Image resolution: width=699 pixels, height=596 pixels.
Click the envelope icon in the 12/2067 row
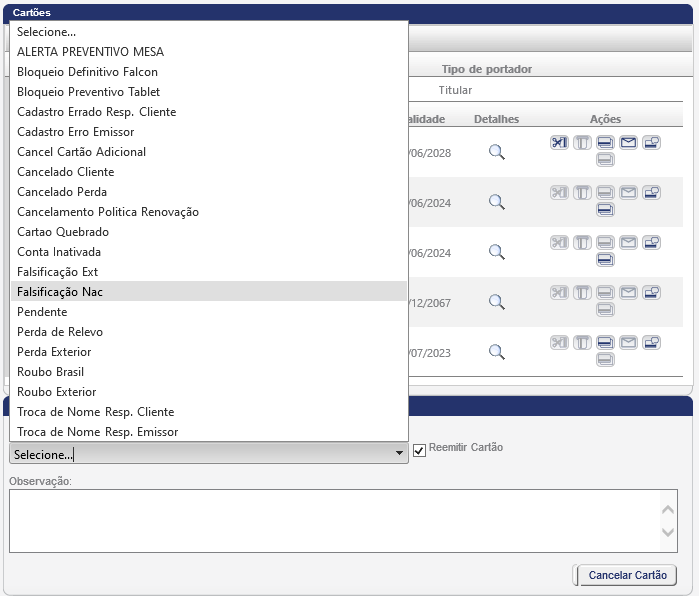628,292
